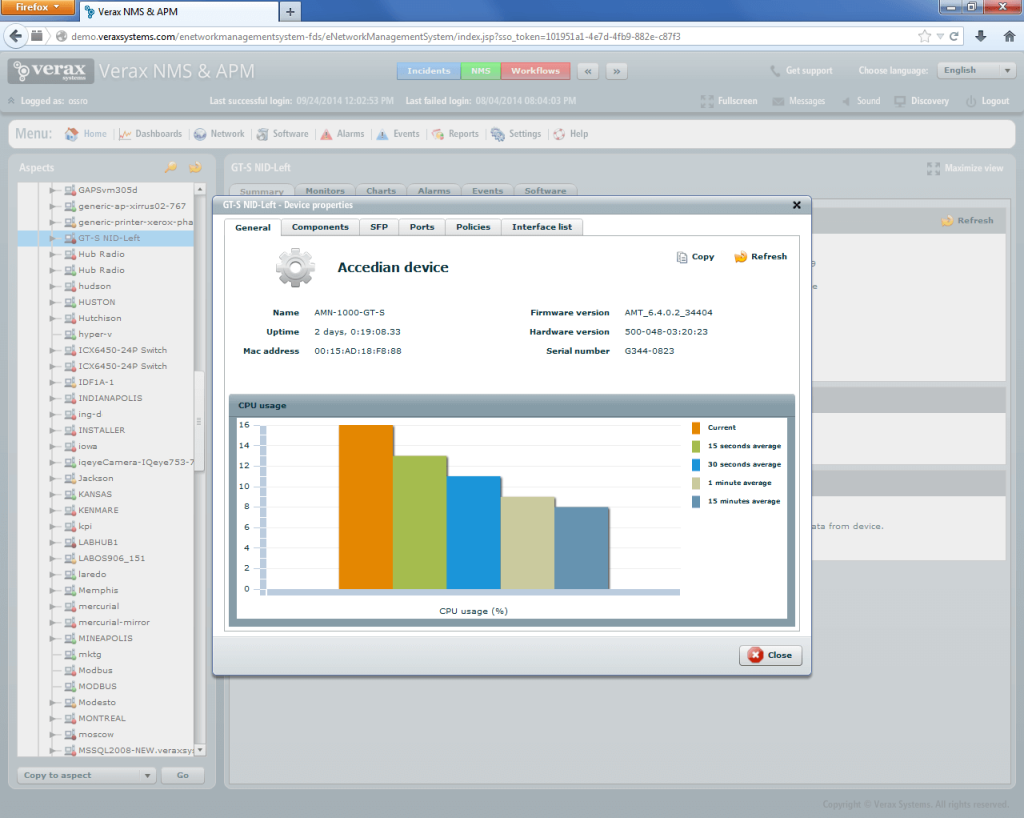
Task: Expand the hudson tree node
Action: 52,286
